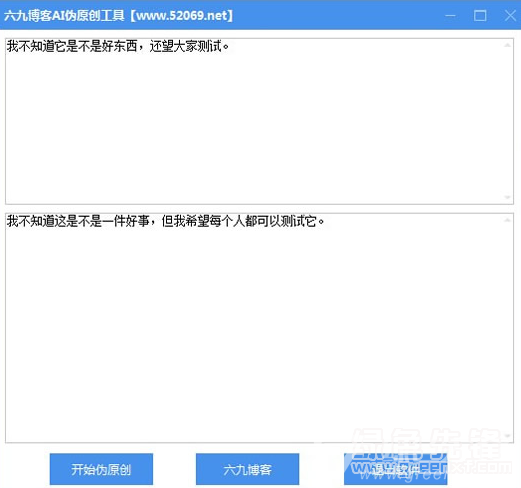Click the 开始伪原创 button
Viewport: 521px width, 488px height.
tap(101, 469)
